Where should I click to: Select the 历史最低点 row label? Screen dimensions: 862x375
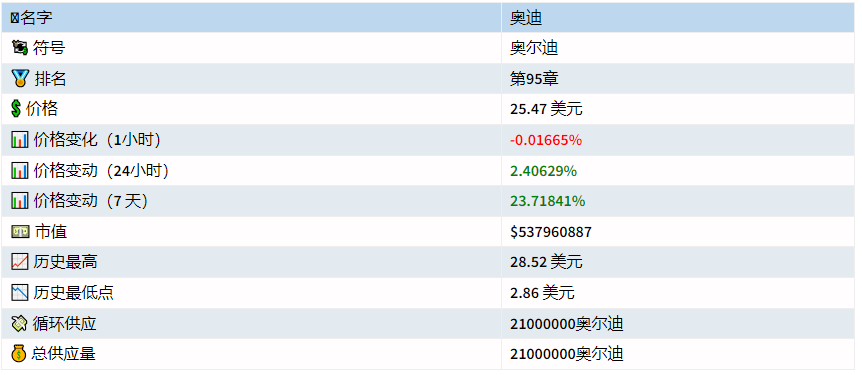73,293
